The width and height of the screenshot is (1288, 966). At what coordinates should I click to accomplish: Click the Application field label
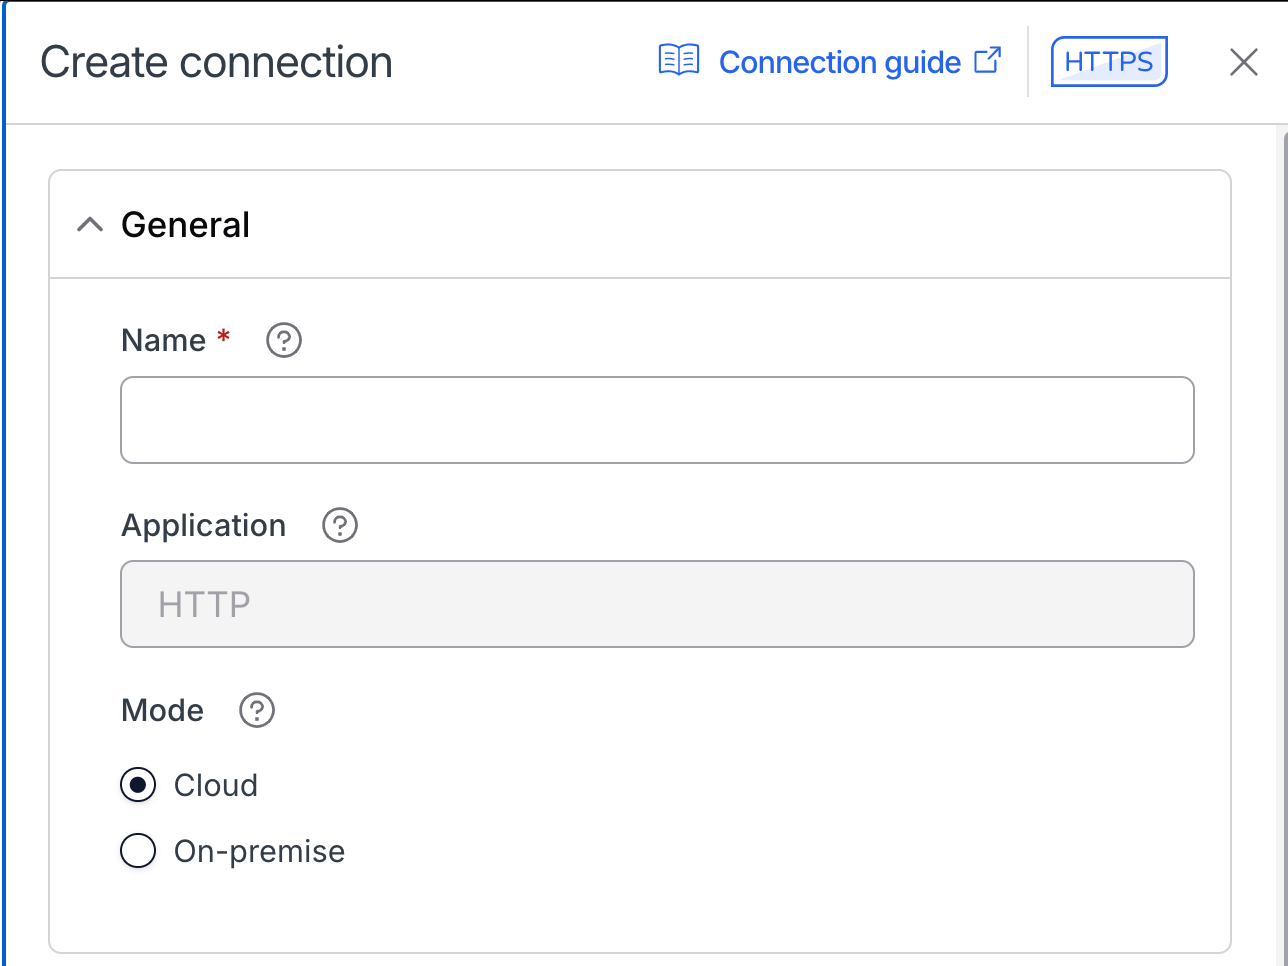[x=203, y=525]
